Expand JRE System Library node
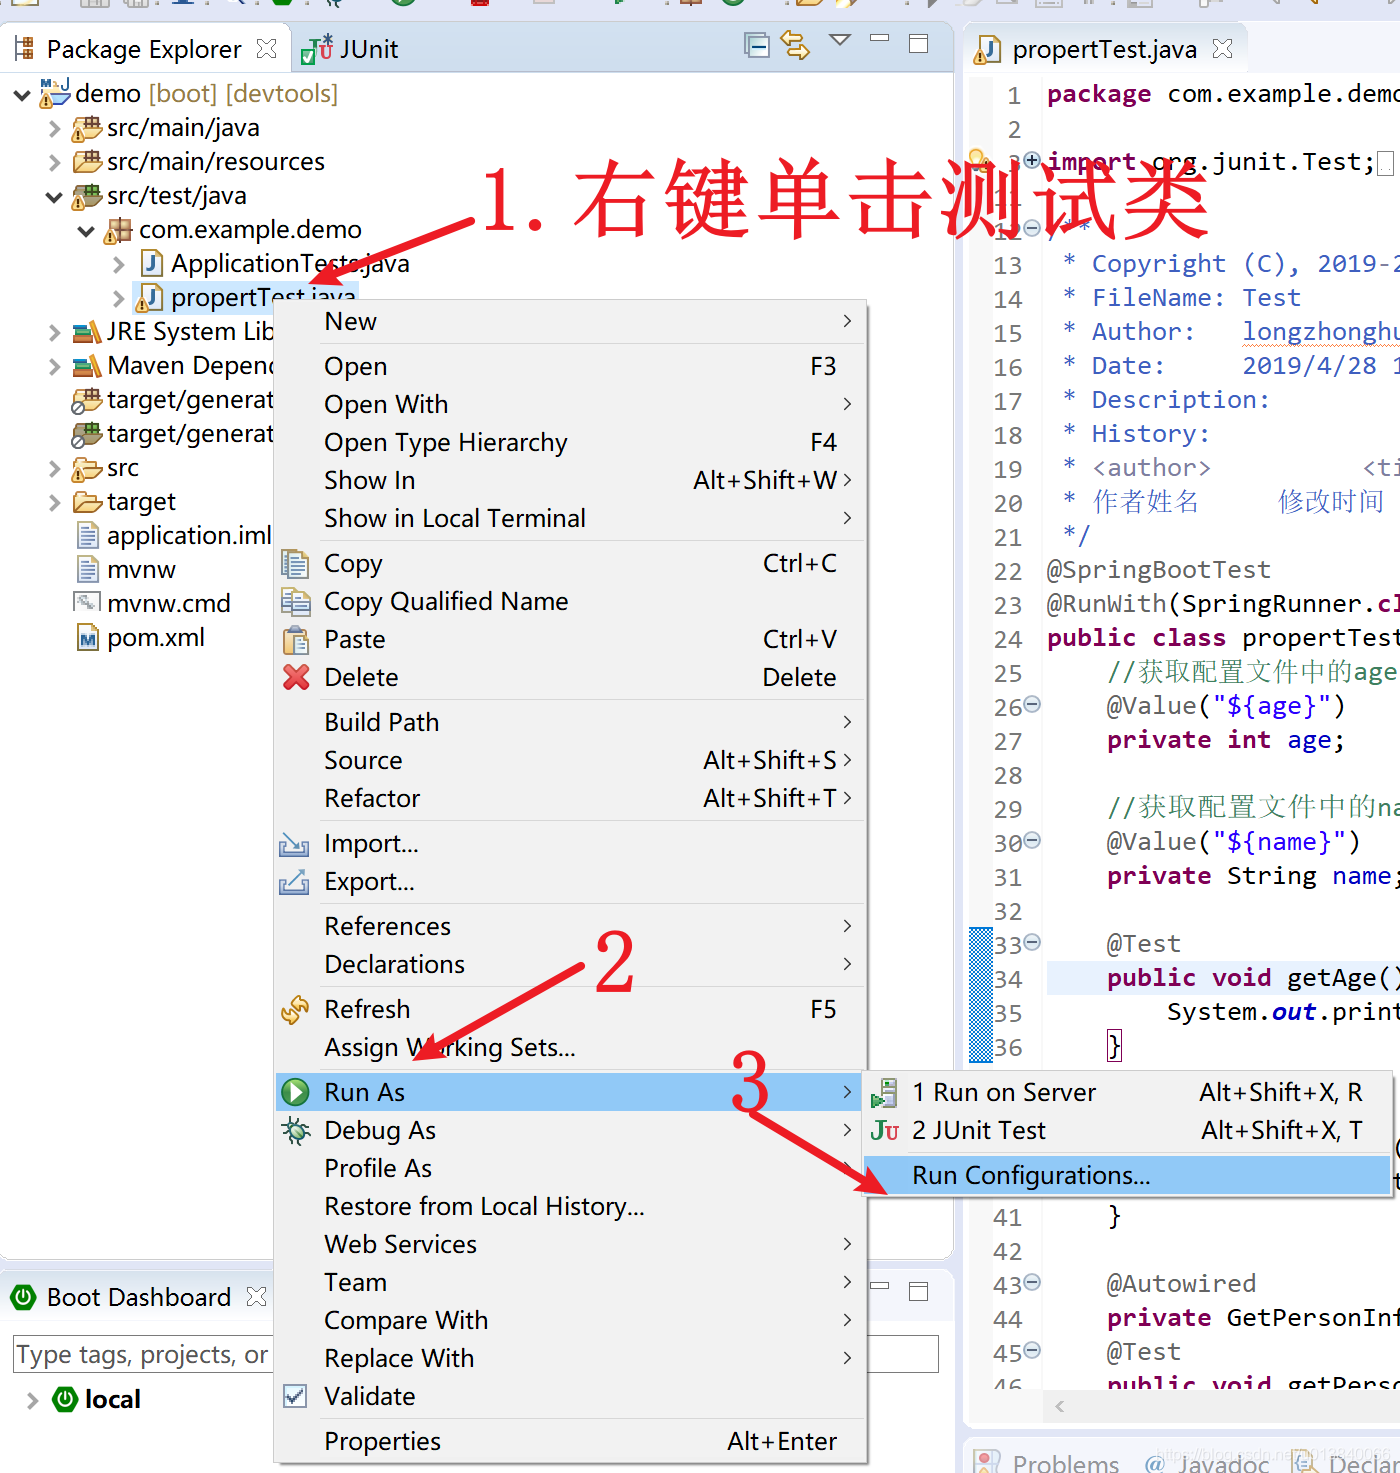 (x=55, y=333)
